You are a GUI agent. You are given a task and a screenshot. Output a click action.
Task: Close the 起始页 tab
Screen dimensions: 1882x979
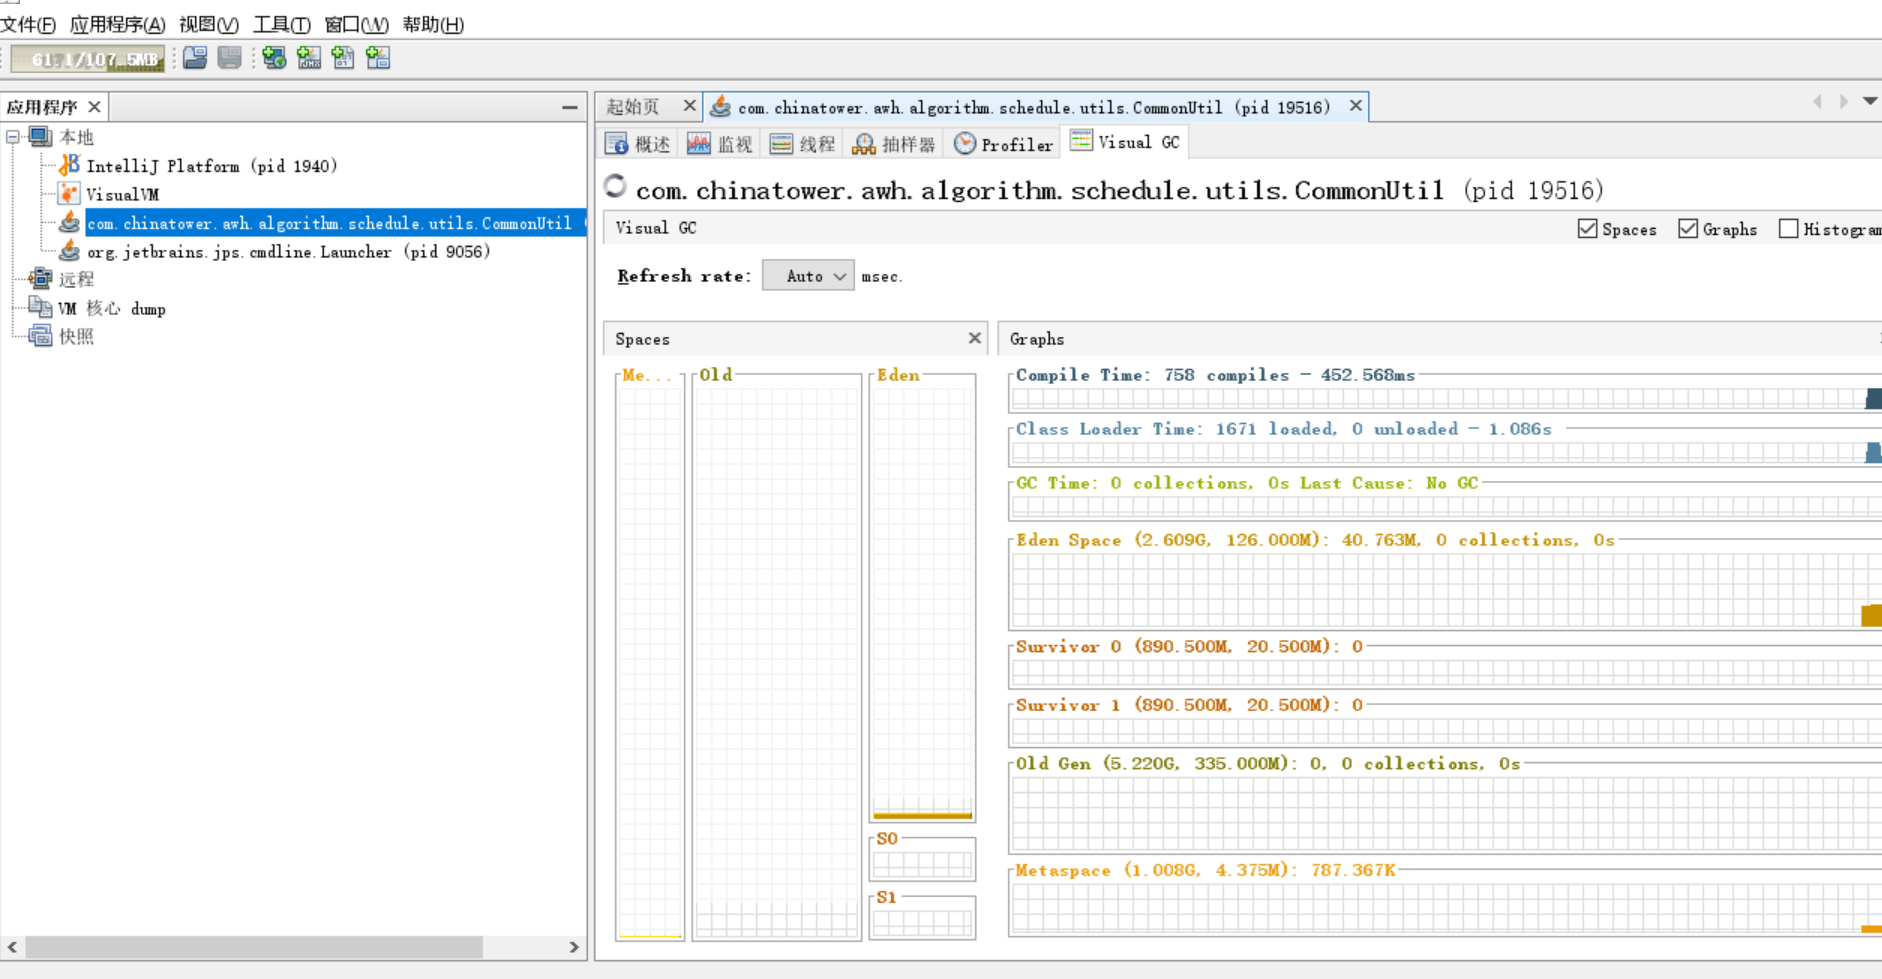[x=689, y=106]
